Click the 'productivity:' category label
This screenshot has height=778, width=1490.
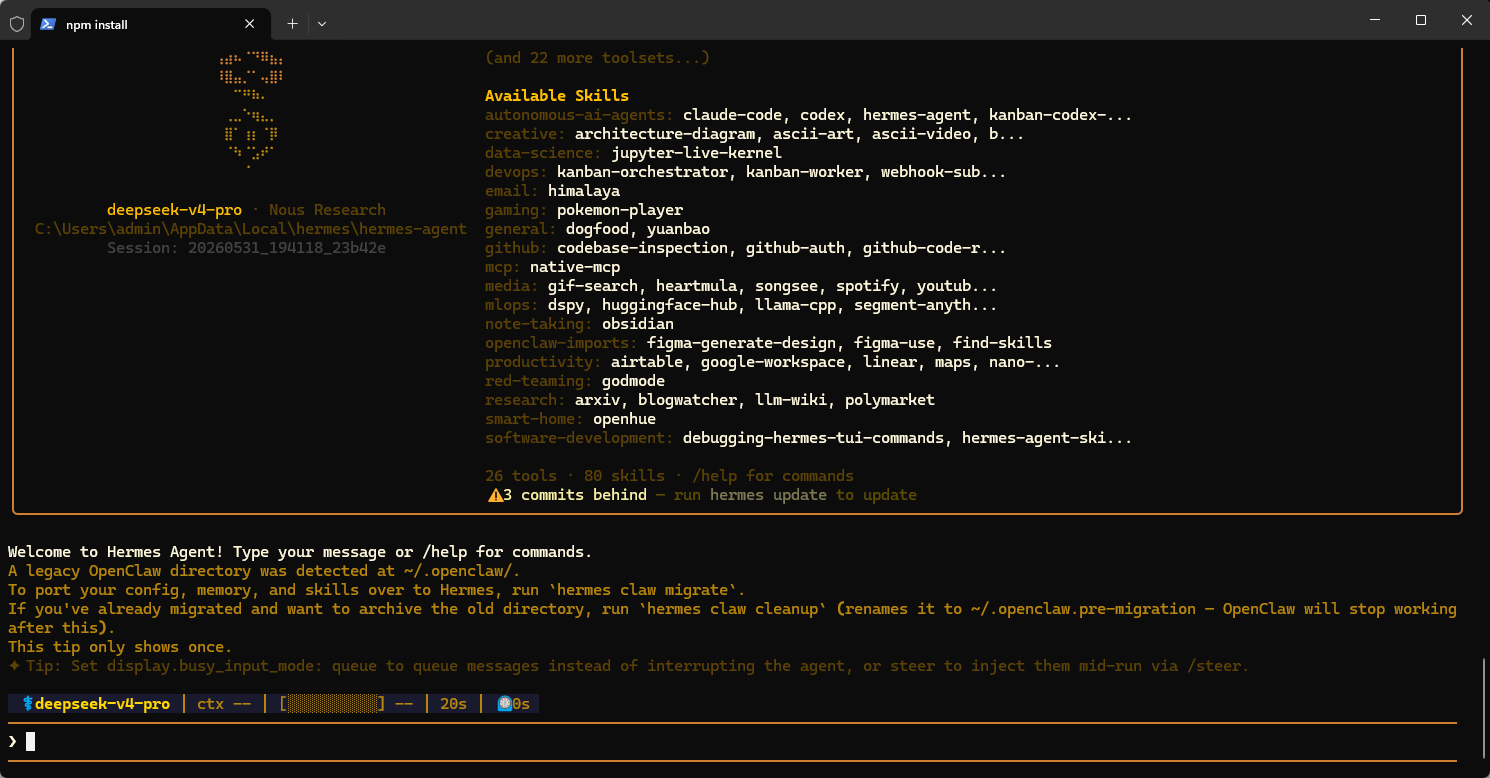[x=543, y=362]
